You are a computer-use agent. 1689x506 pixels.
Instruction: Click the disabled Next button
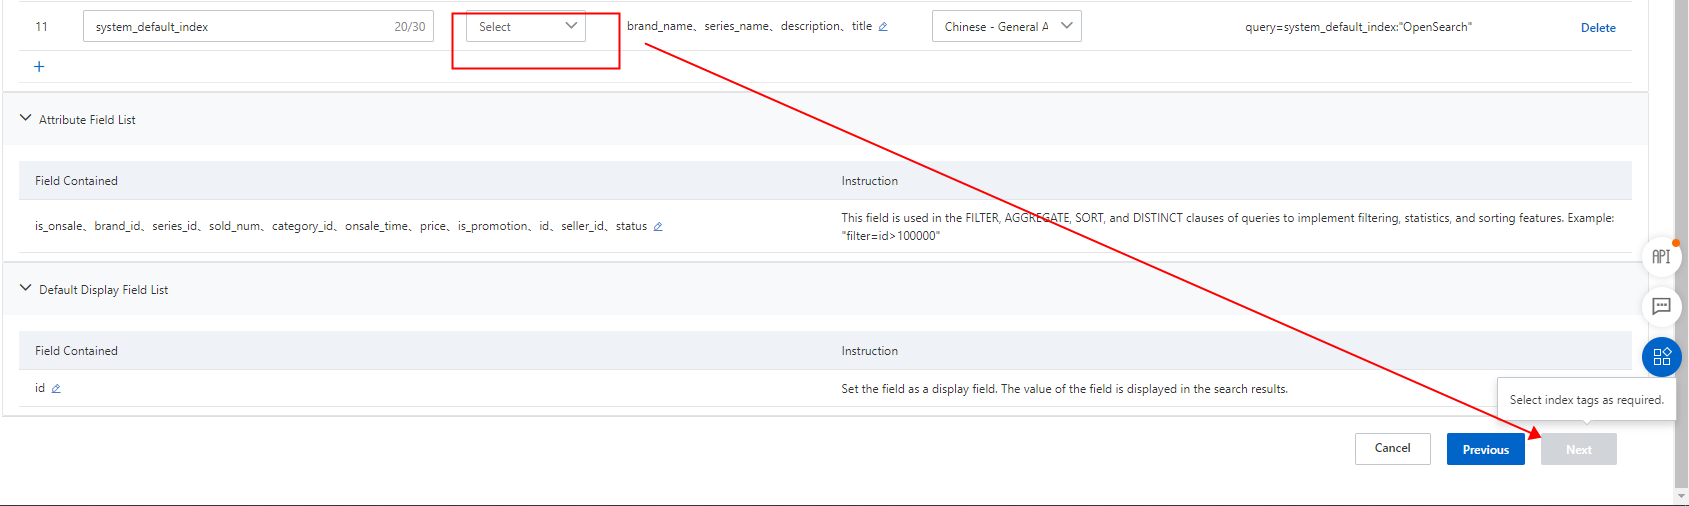coord(1578,449)
